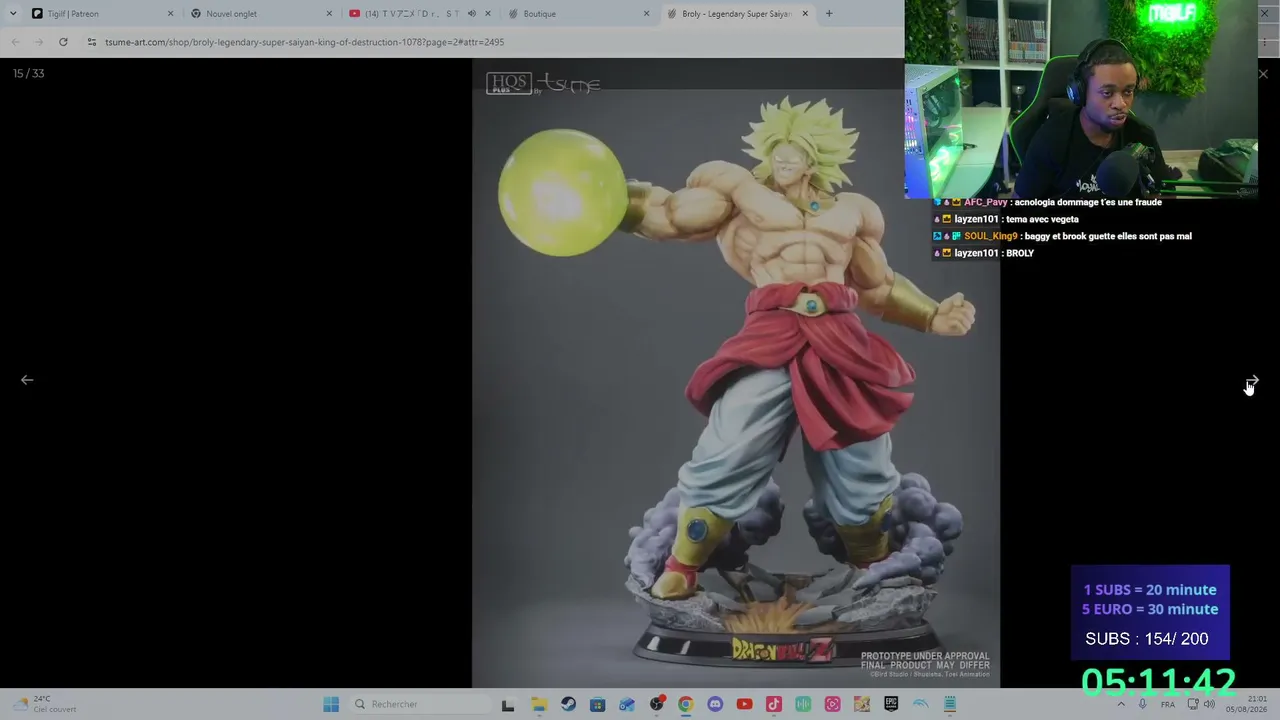The image size is (1280, 720).
Task: Click the Broly statue image
Action: point(736,374)
